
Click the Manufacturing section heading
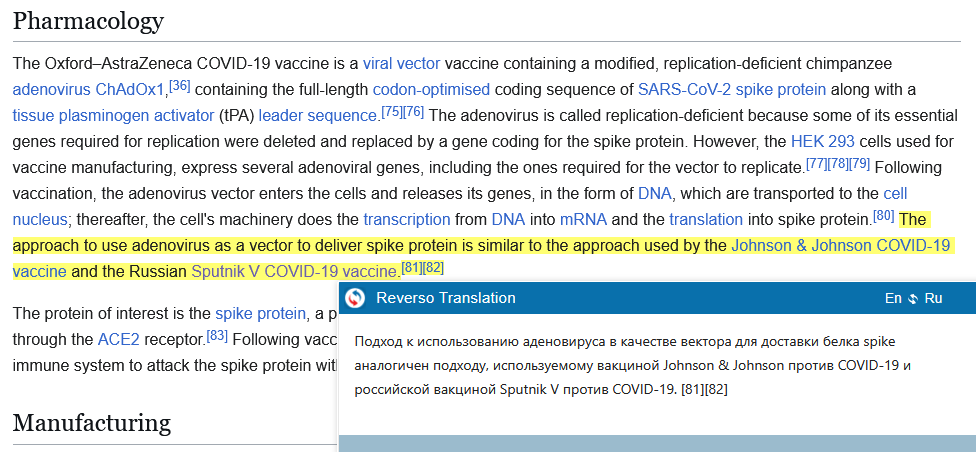pos(92,422)
